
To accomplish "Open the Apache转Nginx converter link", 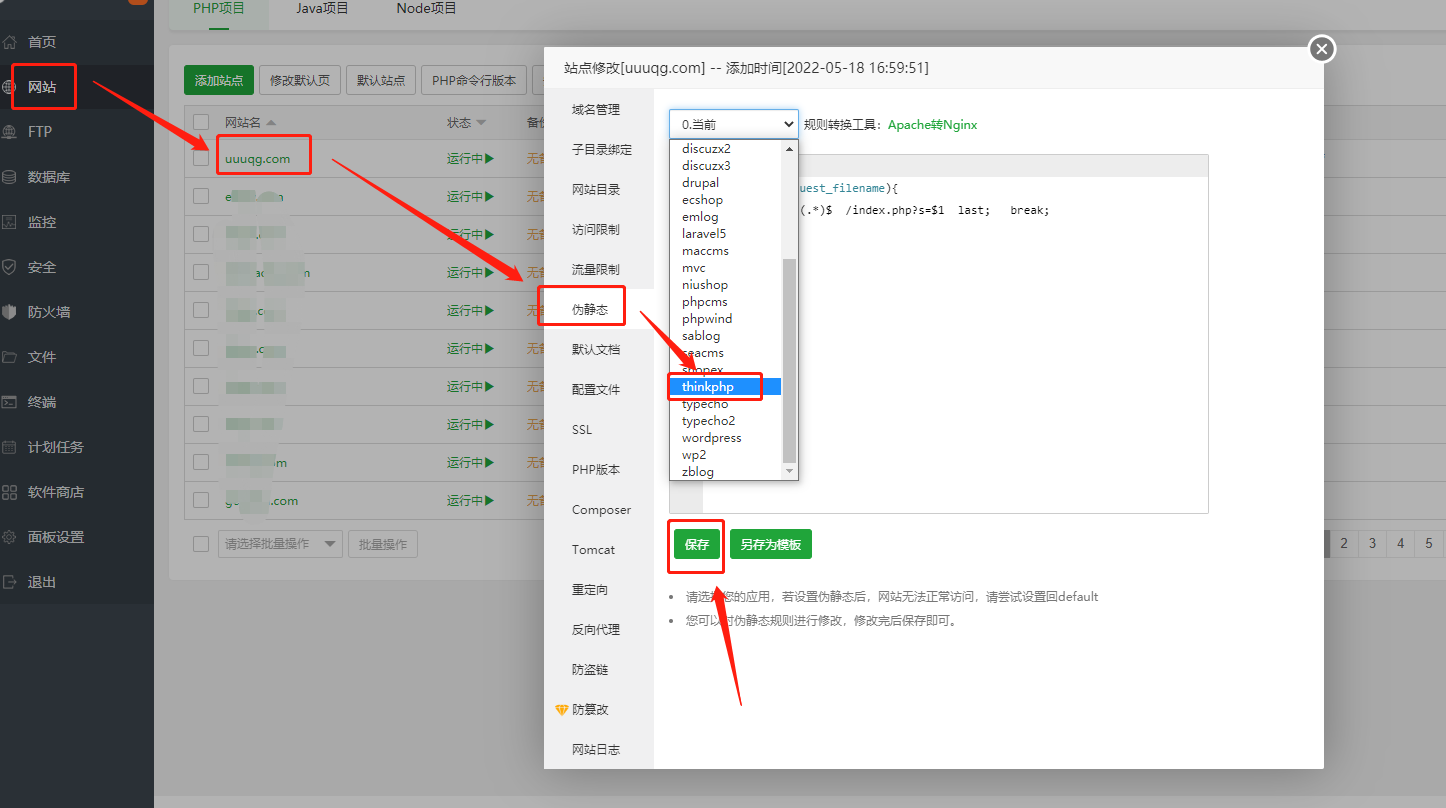I will click(x=932, y=125).
